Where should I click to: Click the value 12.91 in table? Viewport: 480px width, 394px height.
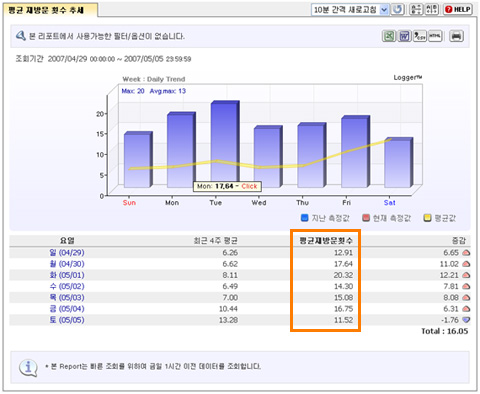[x=343, y=253]
